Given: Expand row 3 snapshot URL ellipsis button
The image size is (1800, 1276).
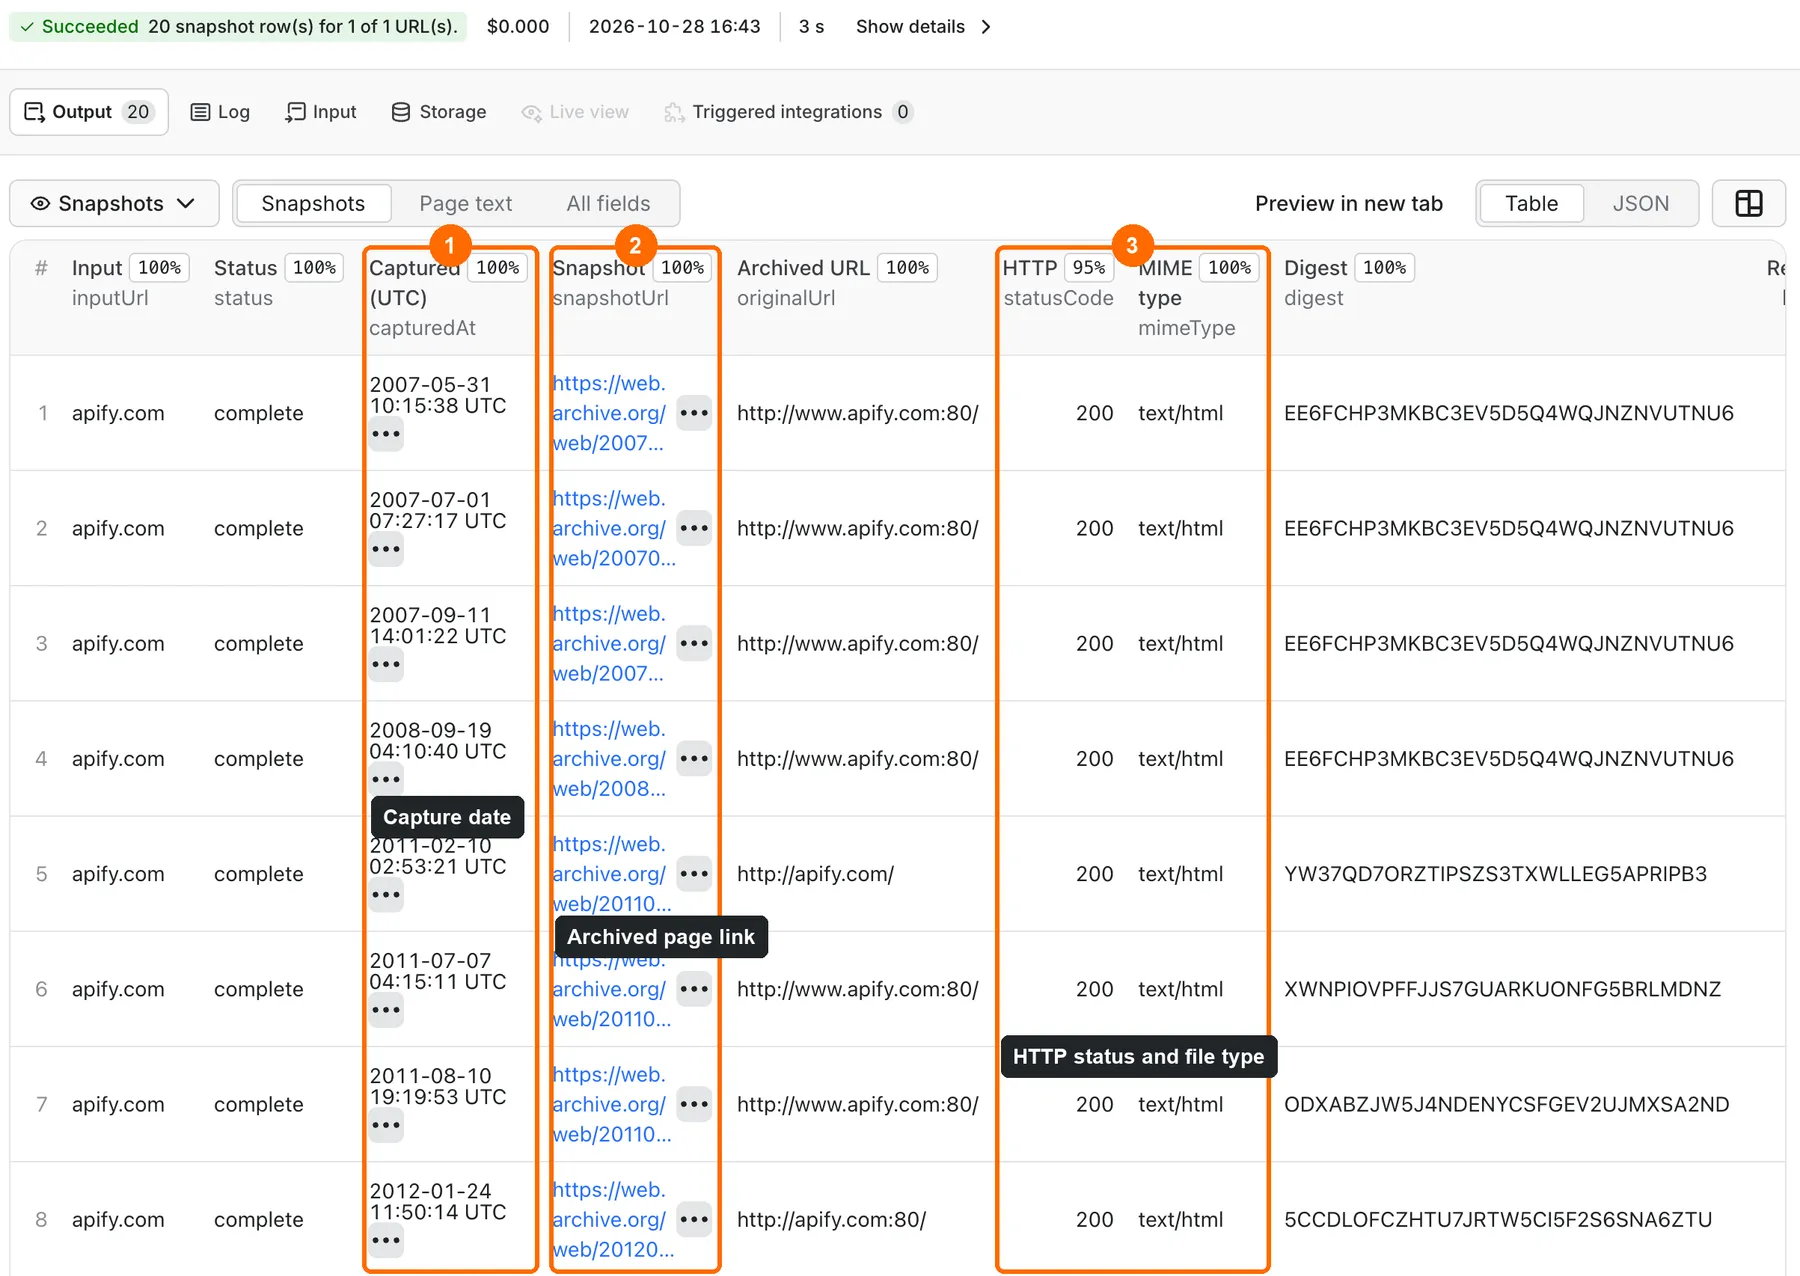Looking at the screenshot, I should click(694, 643).
